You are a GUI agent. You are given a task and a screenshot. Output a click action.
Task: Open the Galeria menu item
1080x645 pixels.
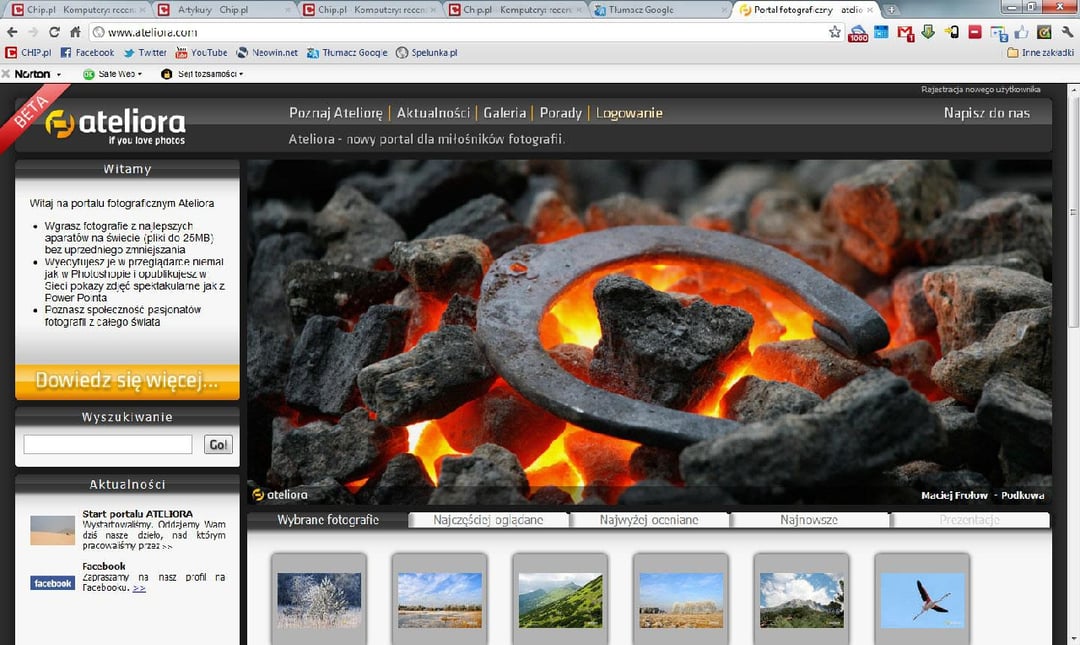[x=504, y=113]
